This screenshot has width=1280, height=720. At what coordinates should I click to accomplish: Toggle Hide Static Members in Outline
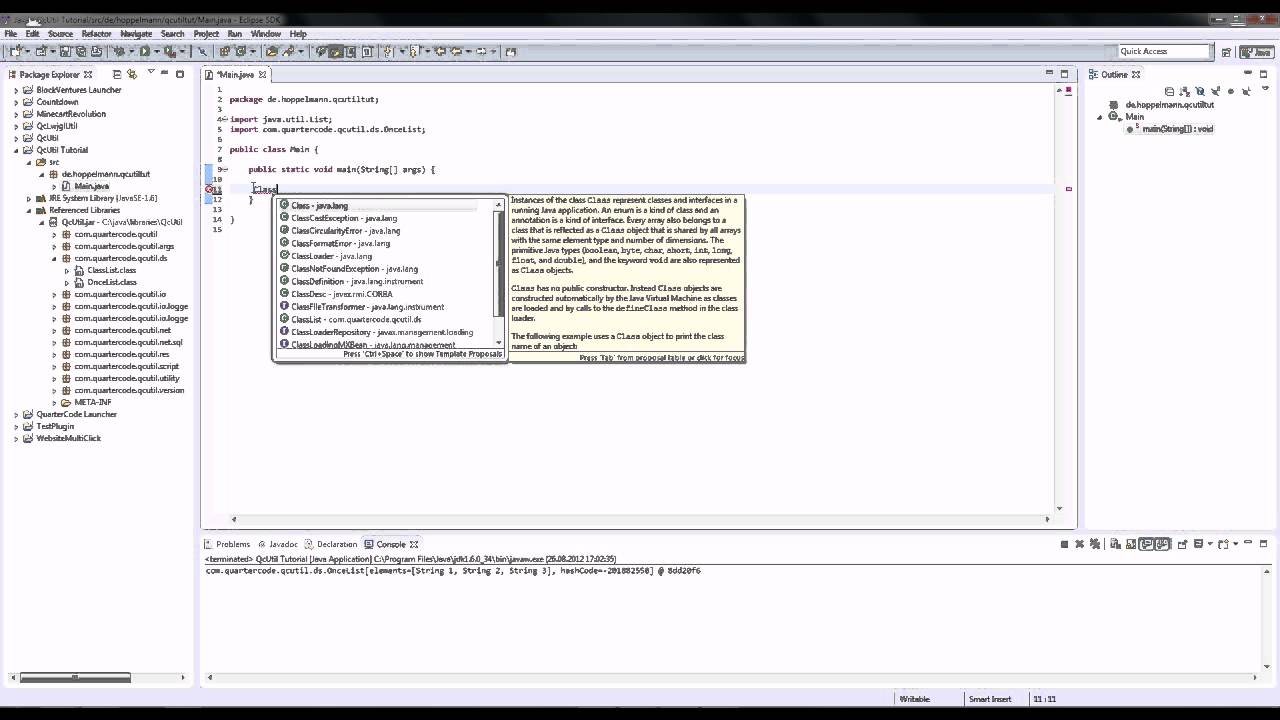1216,91
